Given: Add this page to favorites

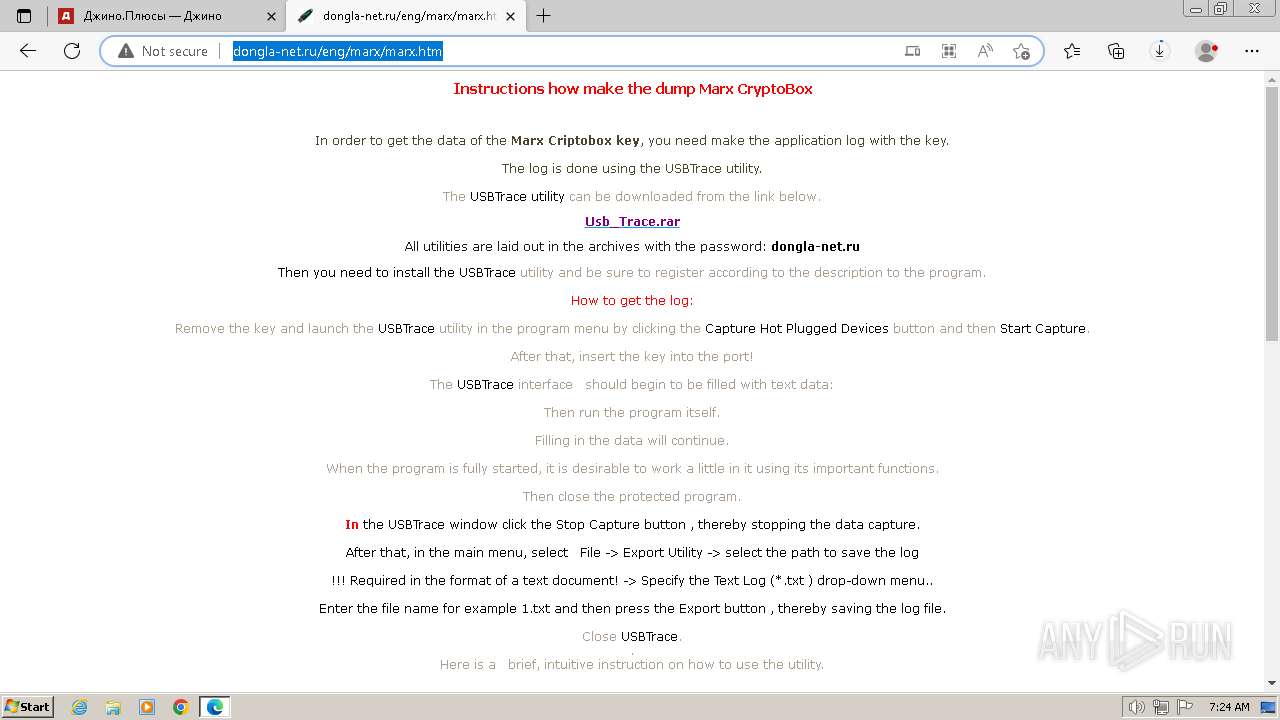Looking at the screenshot, I should (x=1021, y=51).
